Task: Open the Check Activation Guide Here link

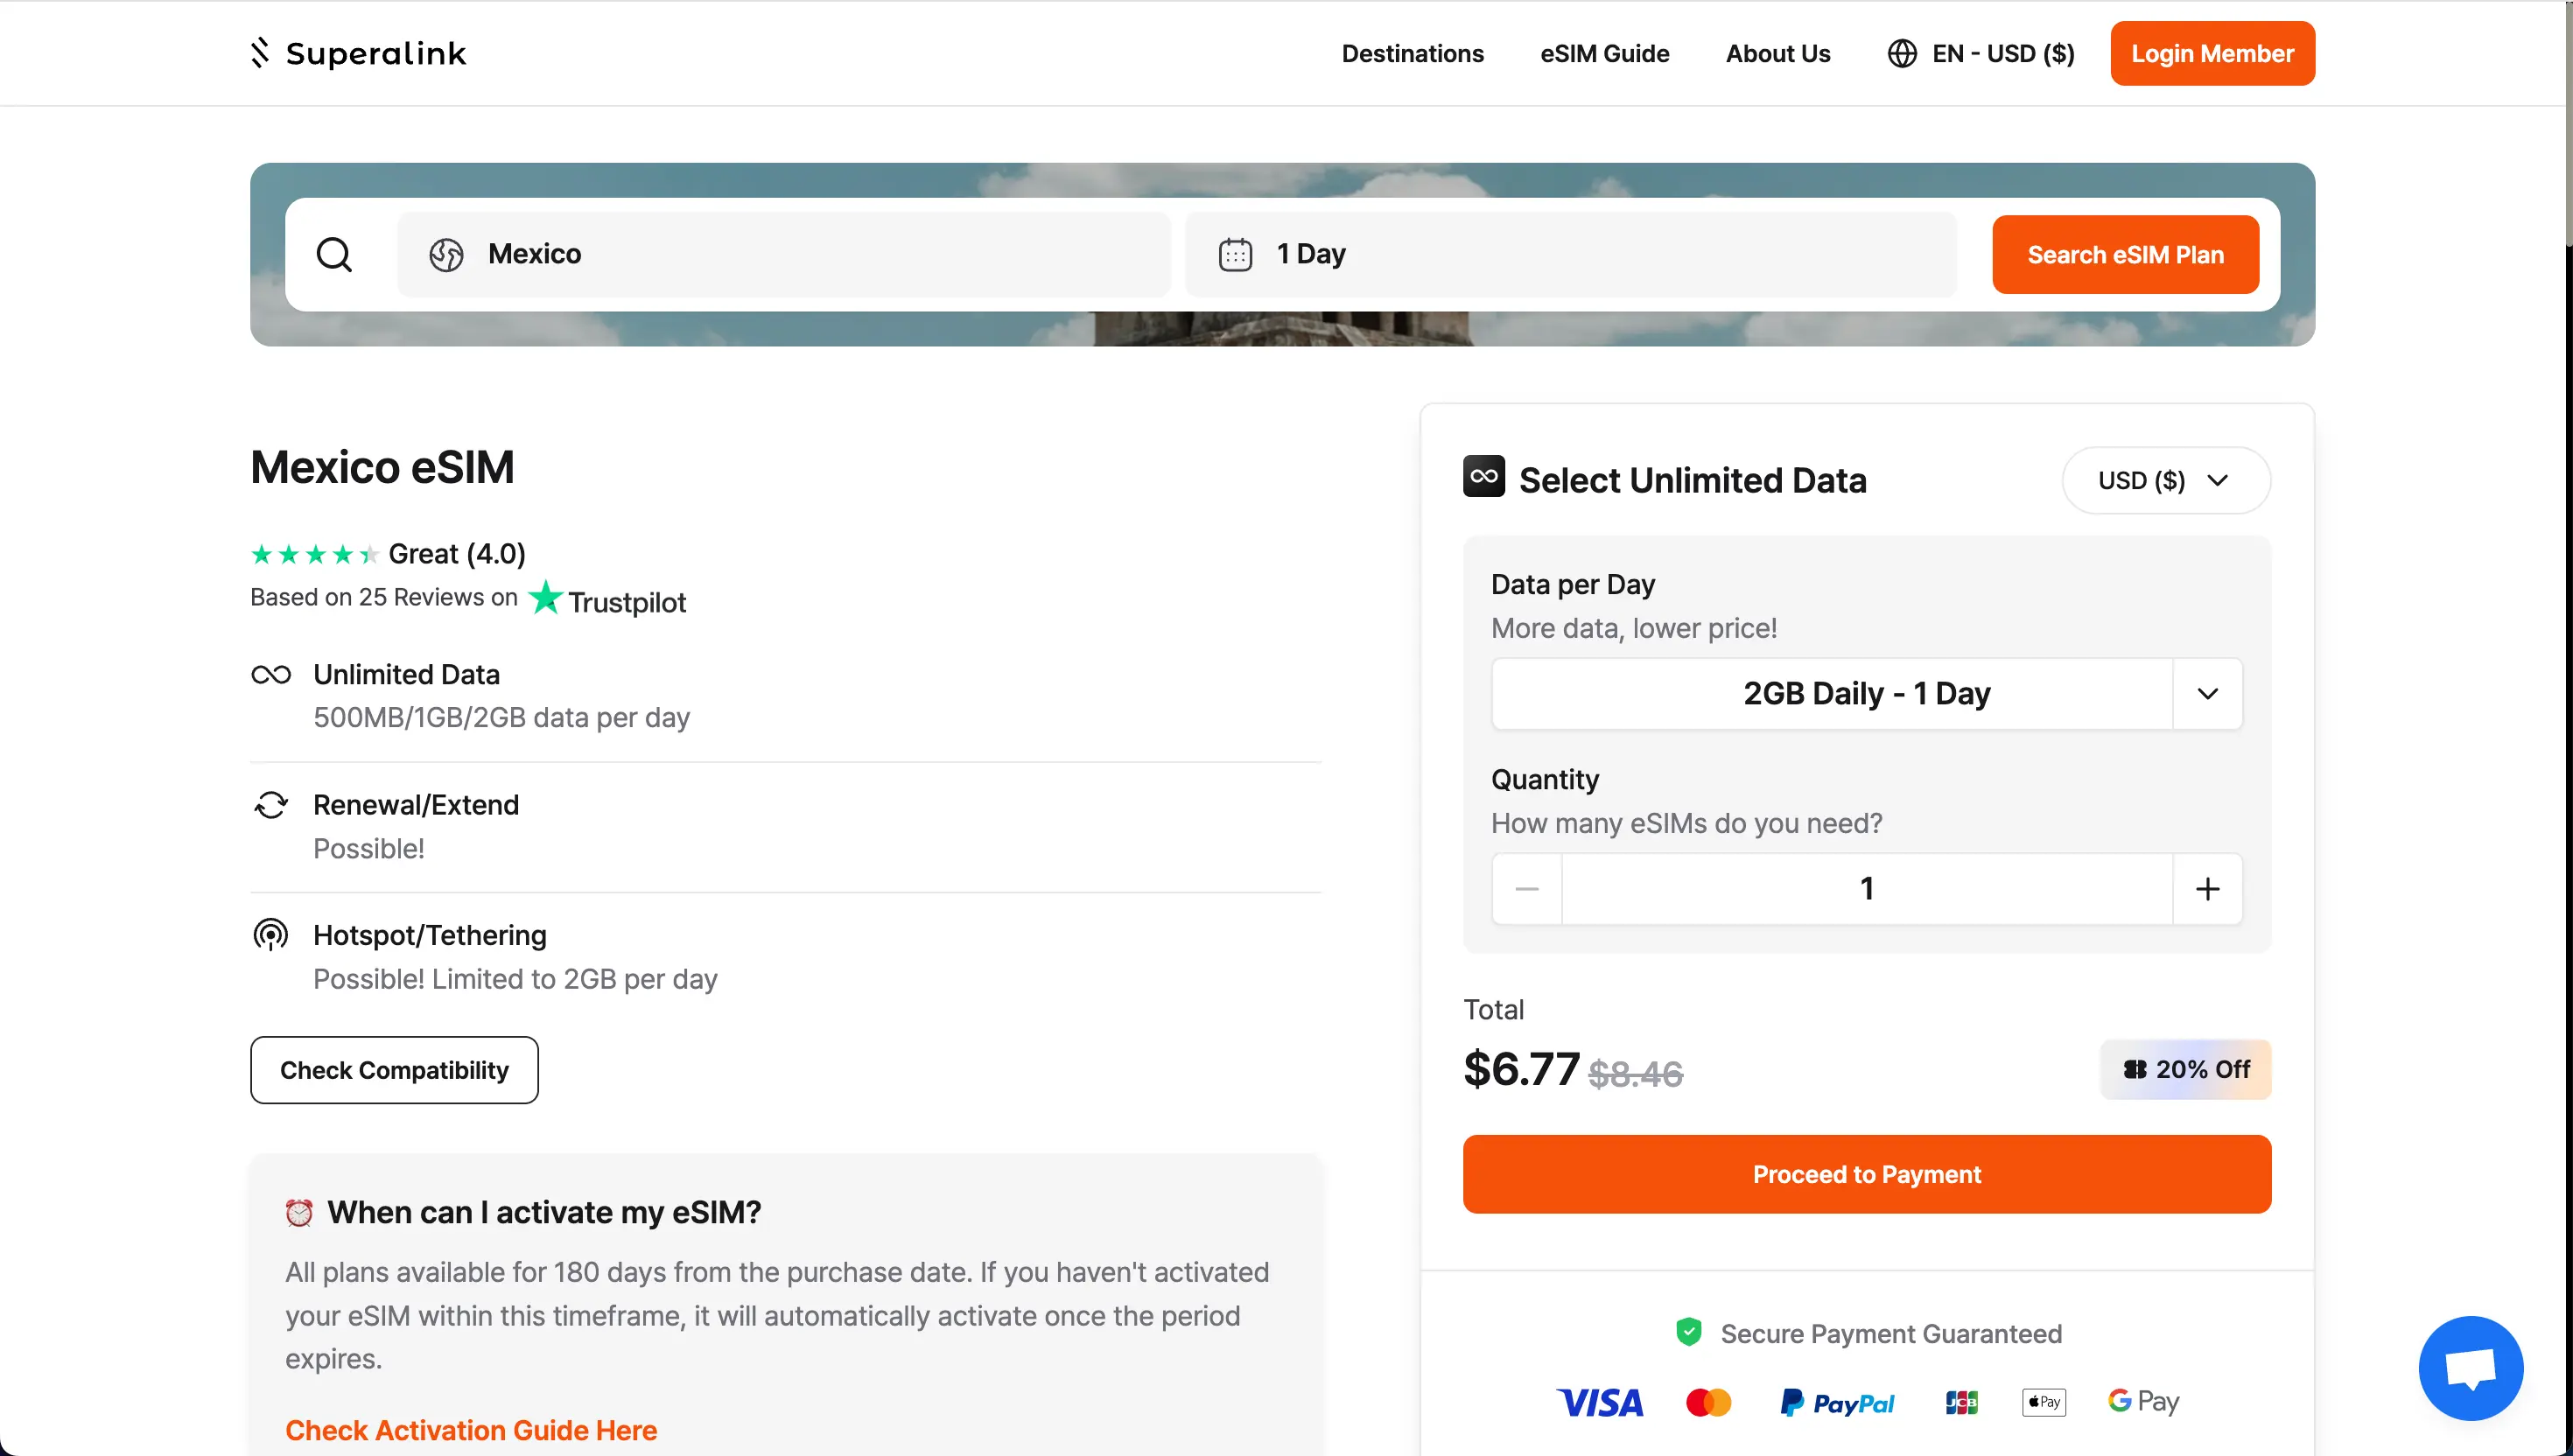Action: pos(470,1430)
